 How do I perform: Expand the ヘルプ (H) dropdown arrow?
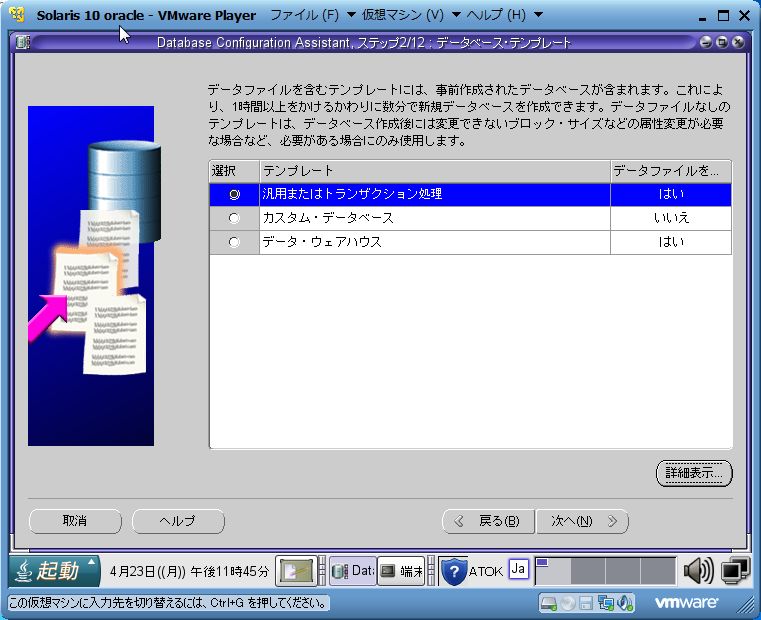click(538, 15)
